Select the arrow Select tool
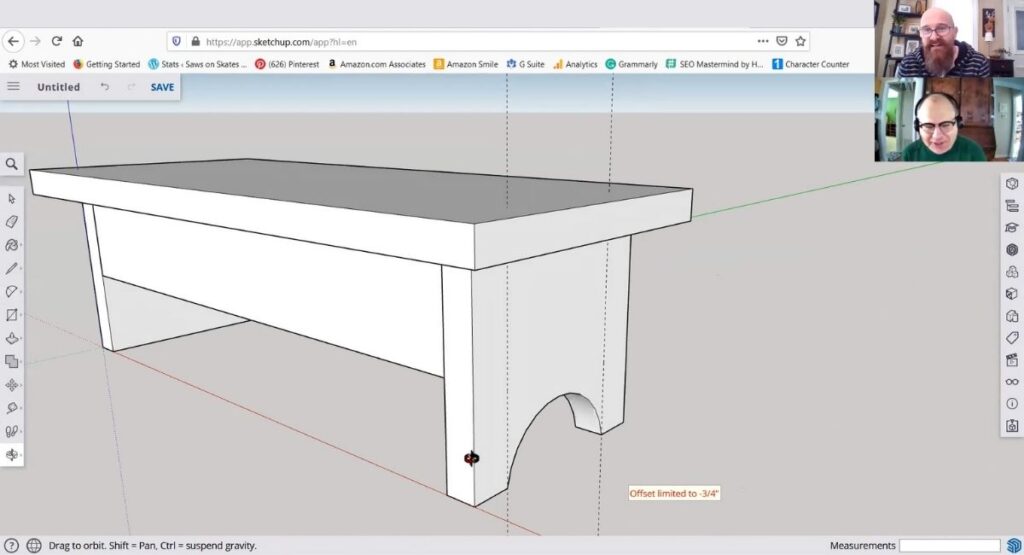Image resolution: width=1024 pixels, height=555 pixels. click(x=12, y=198)
